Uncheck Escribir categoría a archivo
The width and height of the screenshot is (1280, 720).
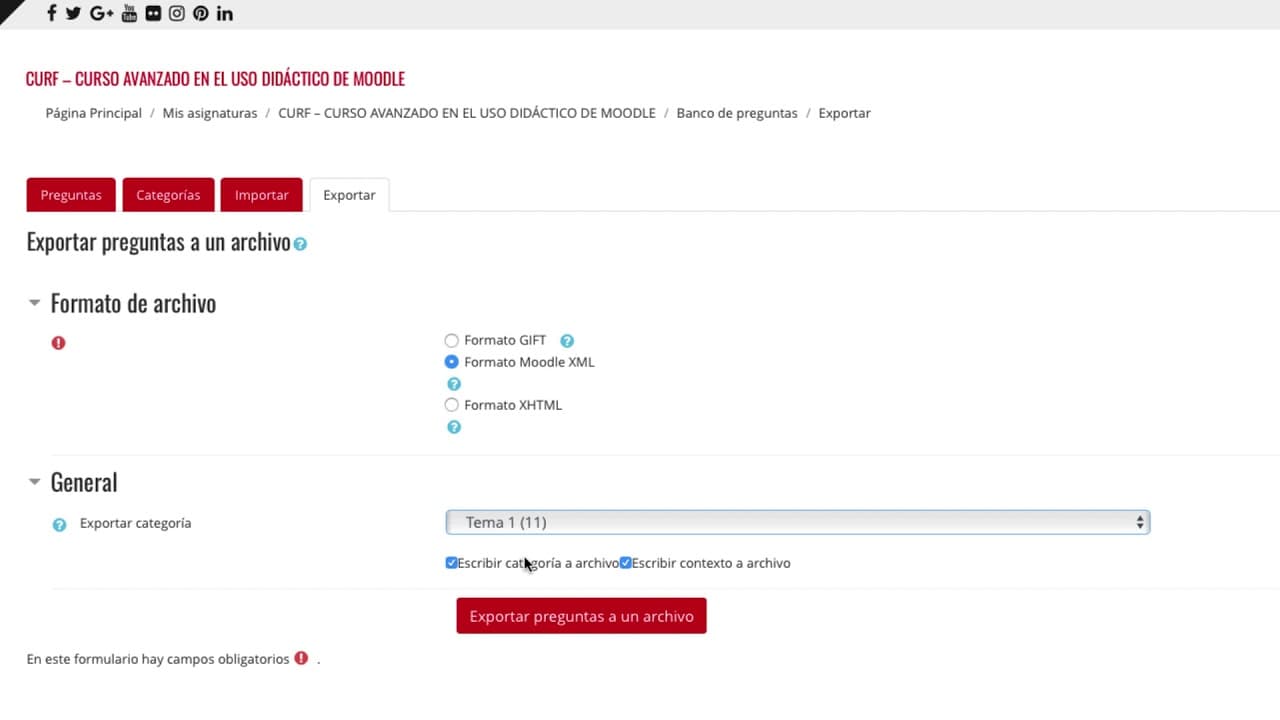point(451,563)
